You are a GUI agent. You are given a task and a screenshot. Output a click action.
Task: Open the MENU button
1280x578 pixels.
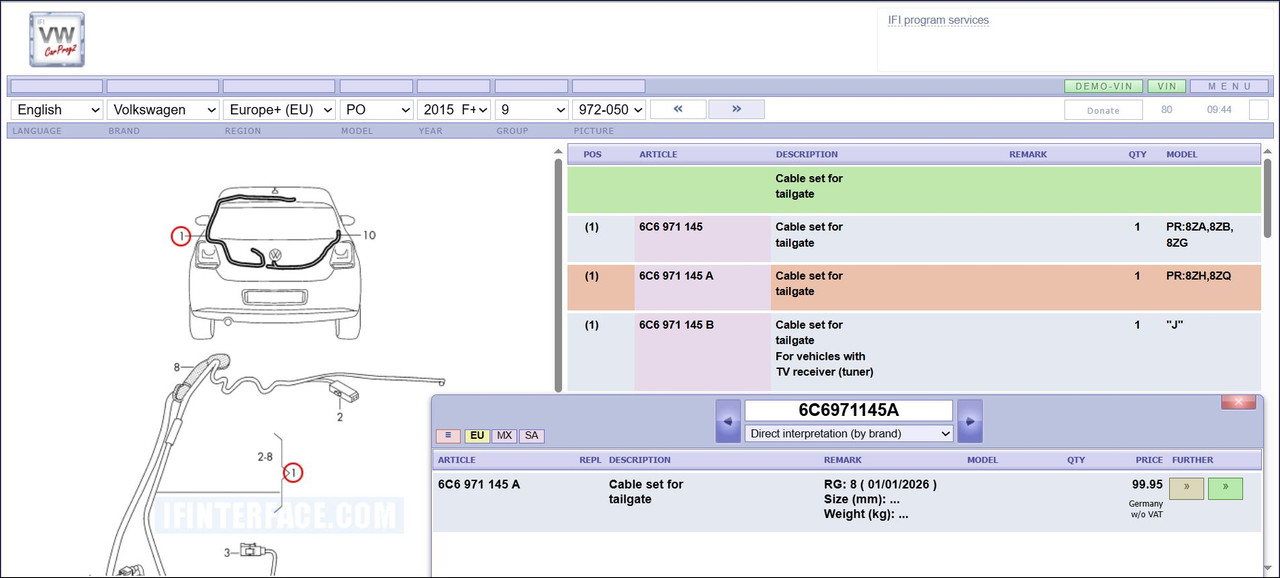click(x=1229, y=86)
